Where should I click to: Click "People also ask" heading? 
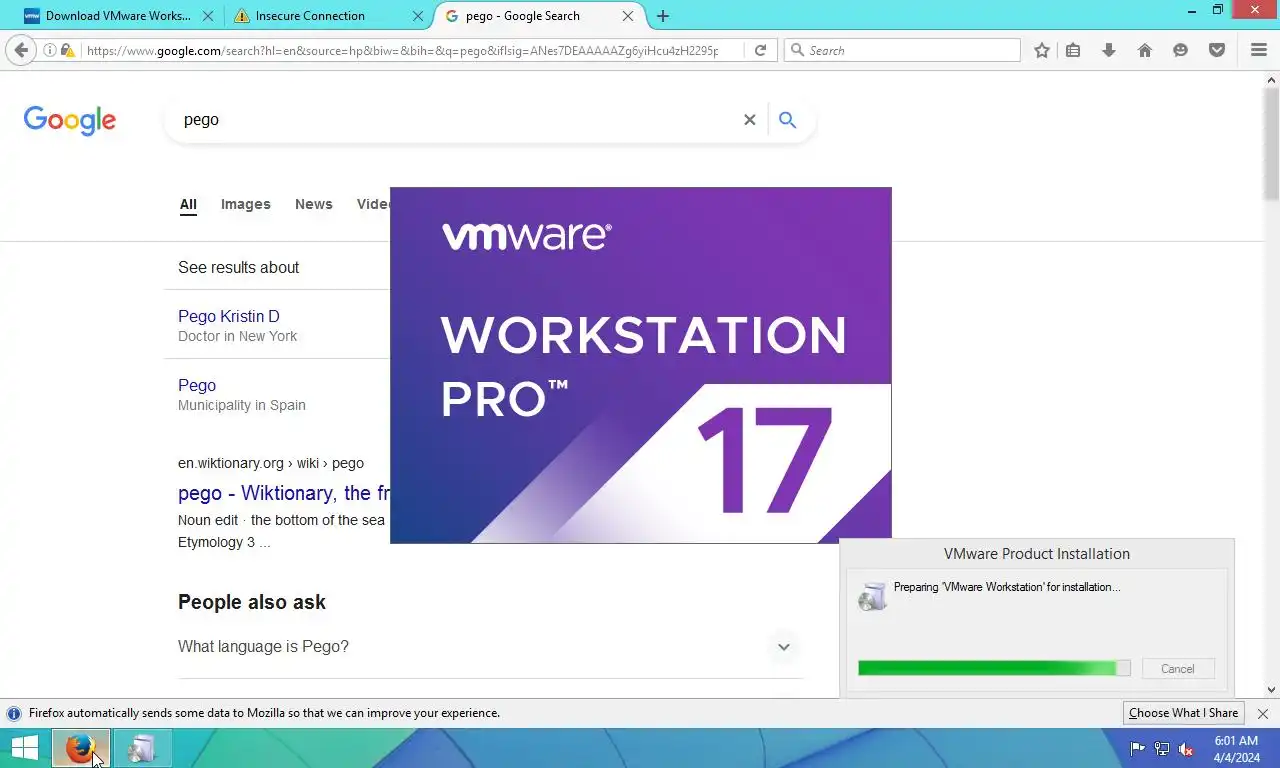click(x=252, y=602)
